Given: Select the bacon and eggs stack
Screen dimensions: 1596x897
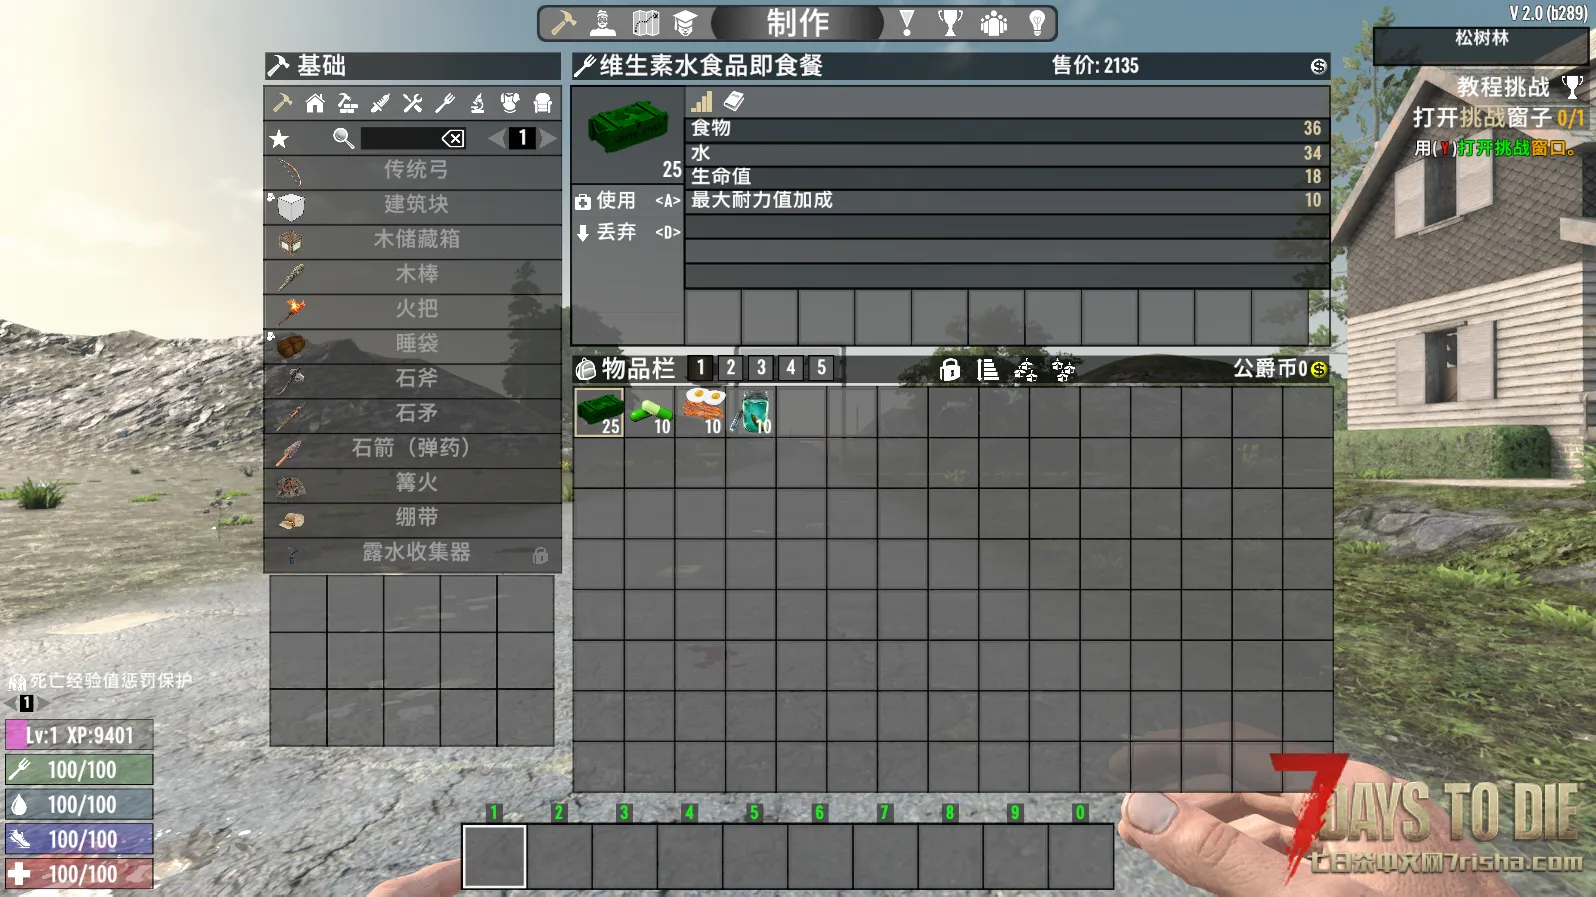Looking at the screenshot, I should (701, 412).
